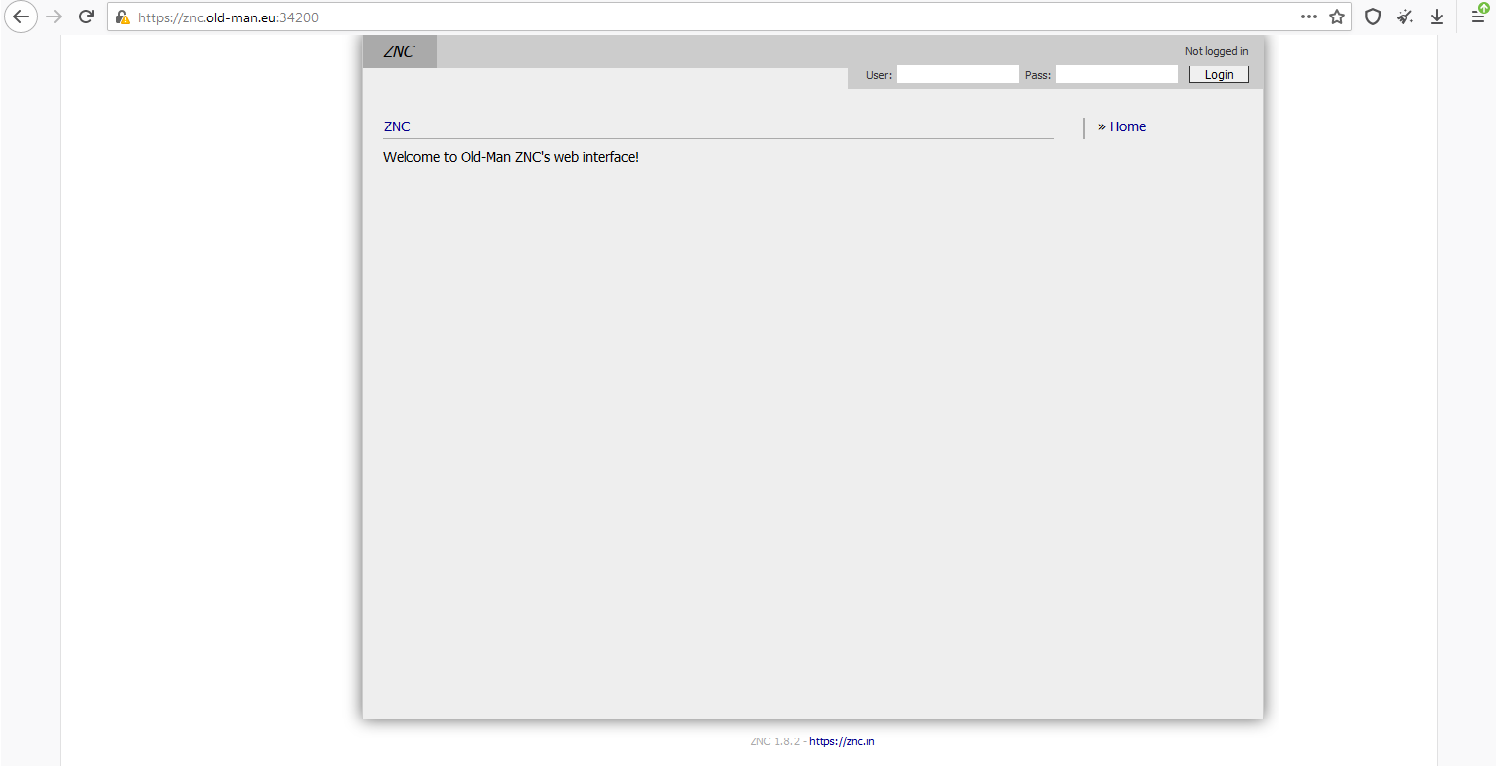Click the address bar URL text
Viewport: 1496px width, 766px height.
[x=229, y=17]
